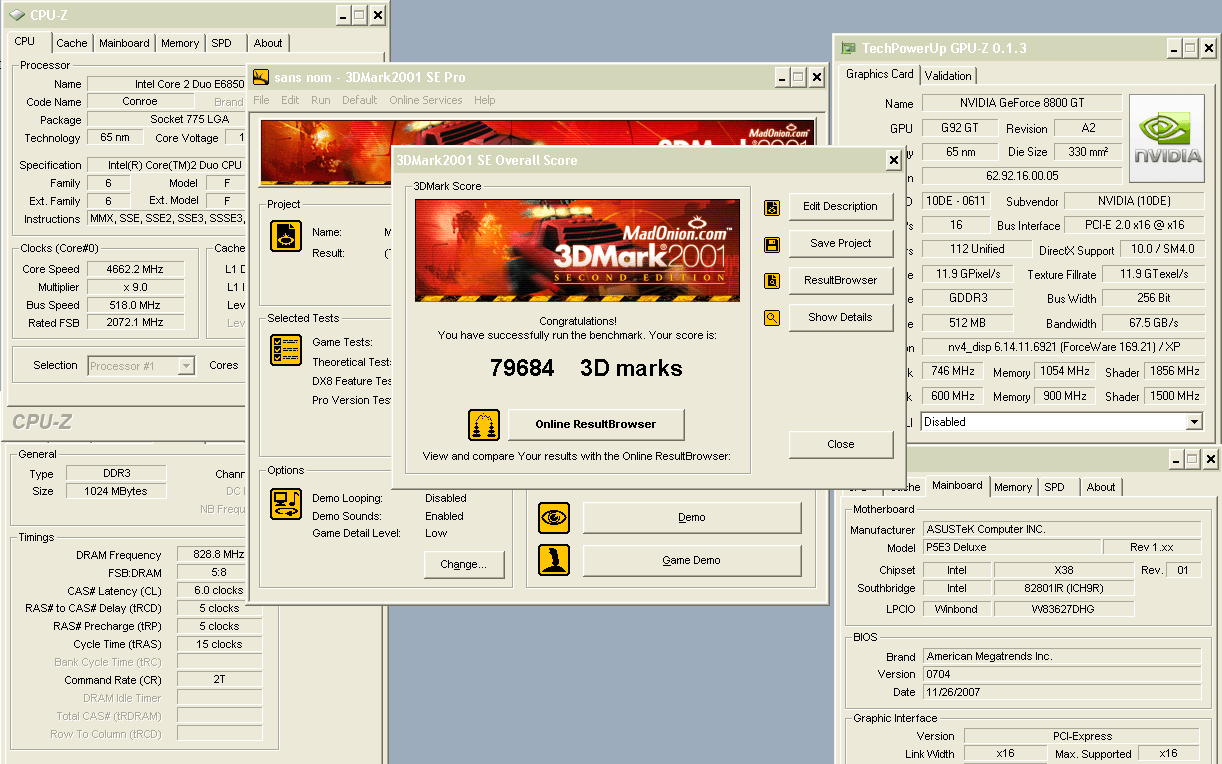Click the Project icon in 3DMark window

286,236
